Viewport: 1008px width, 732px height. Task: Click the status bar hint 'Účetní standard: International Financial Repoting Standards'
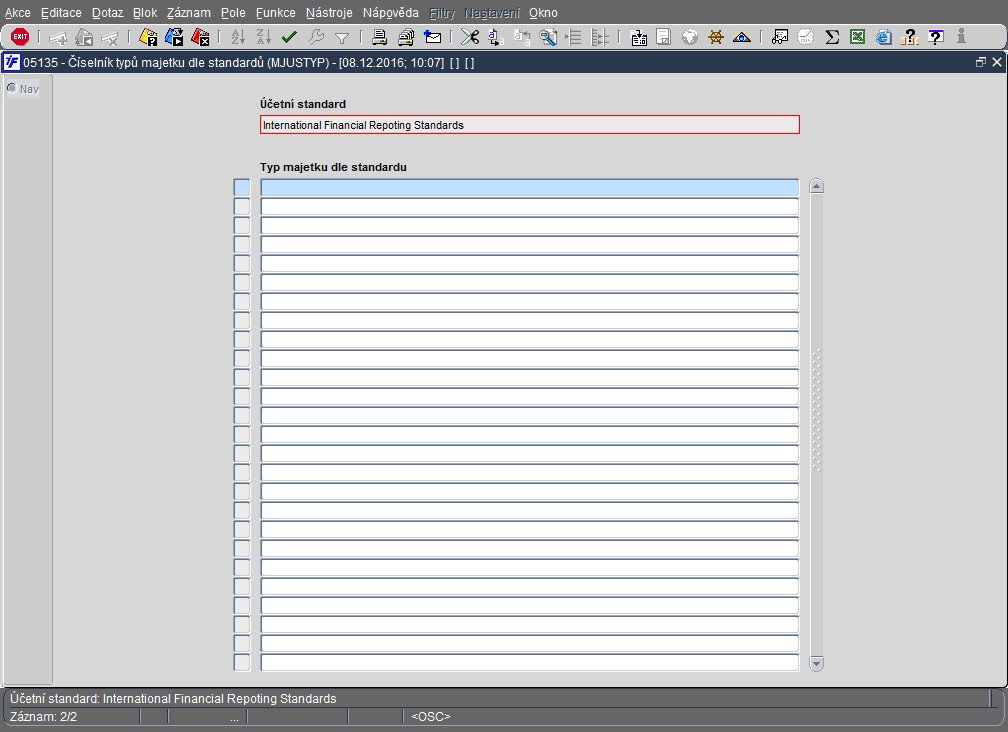point(173,699)
